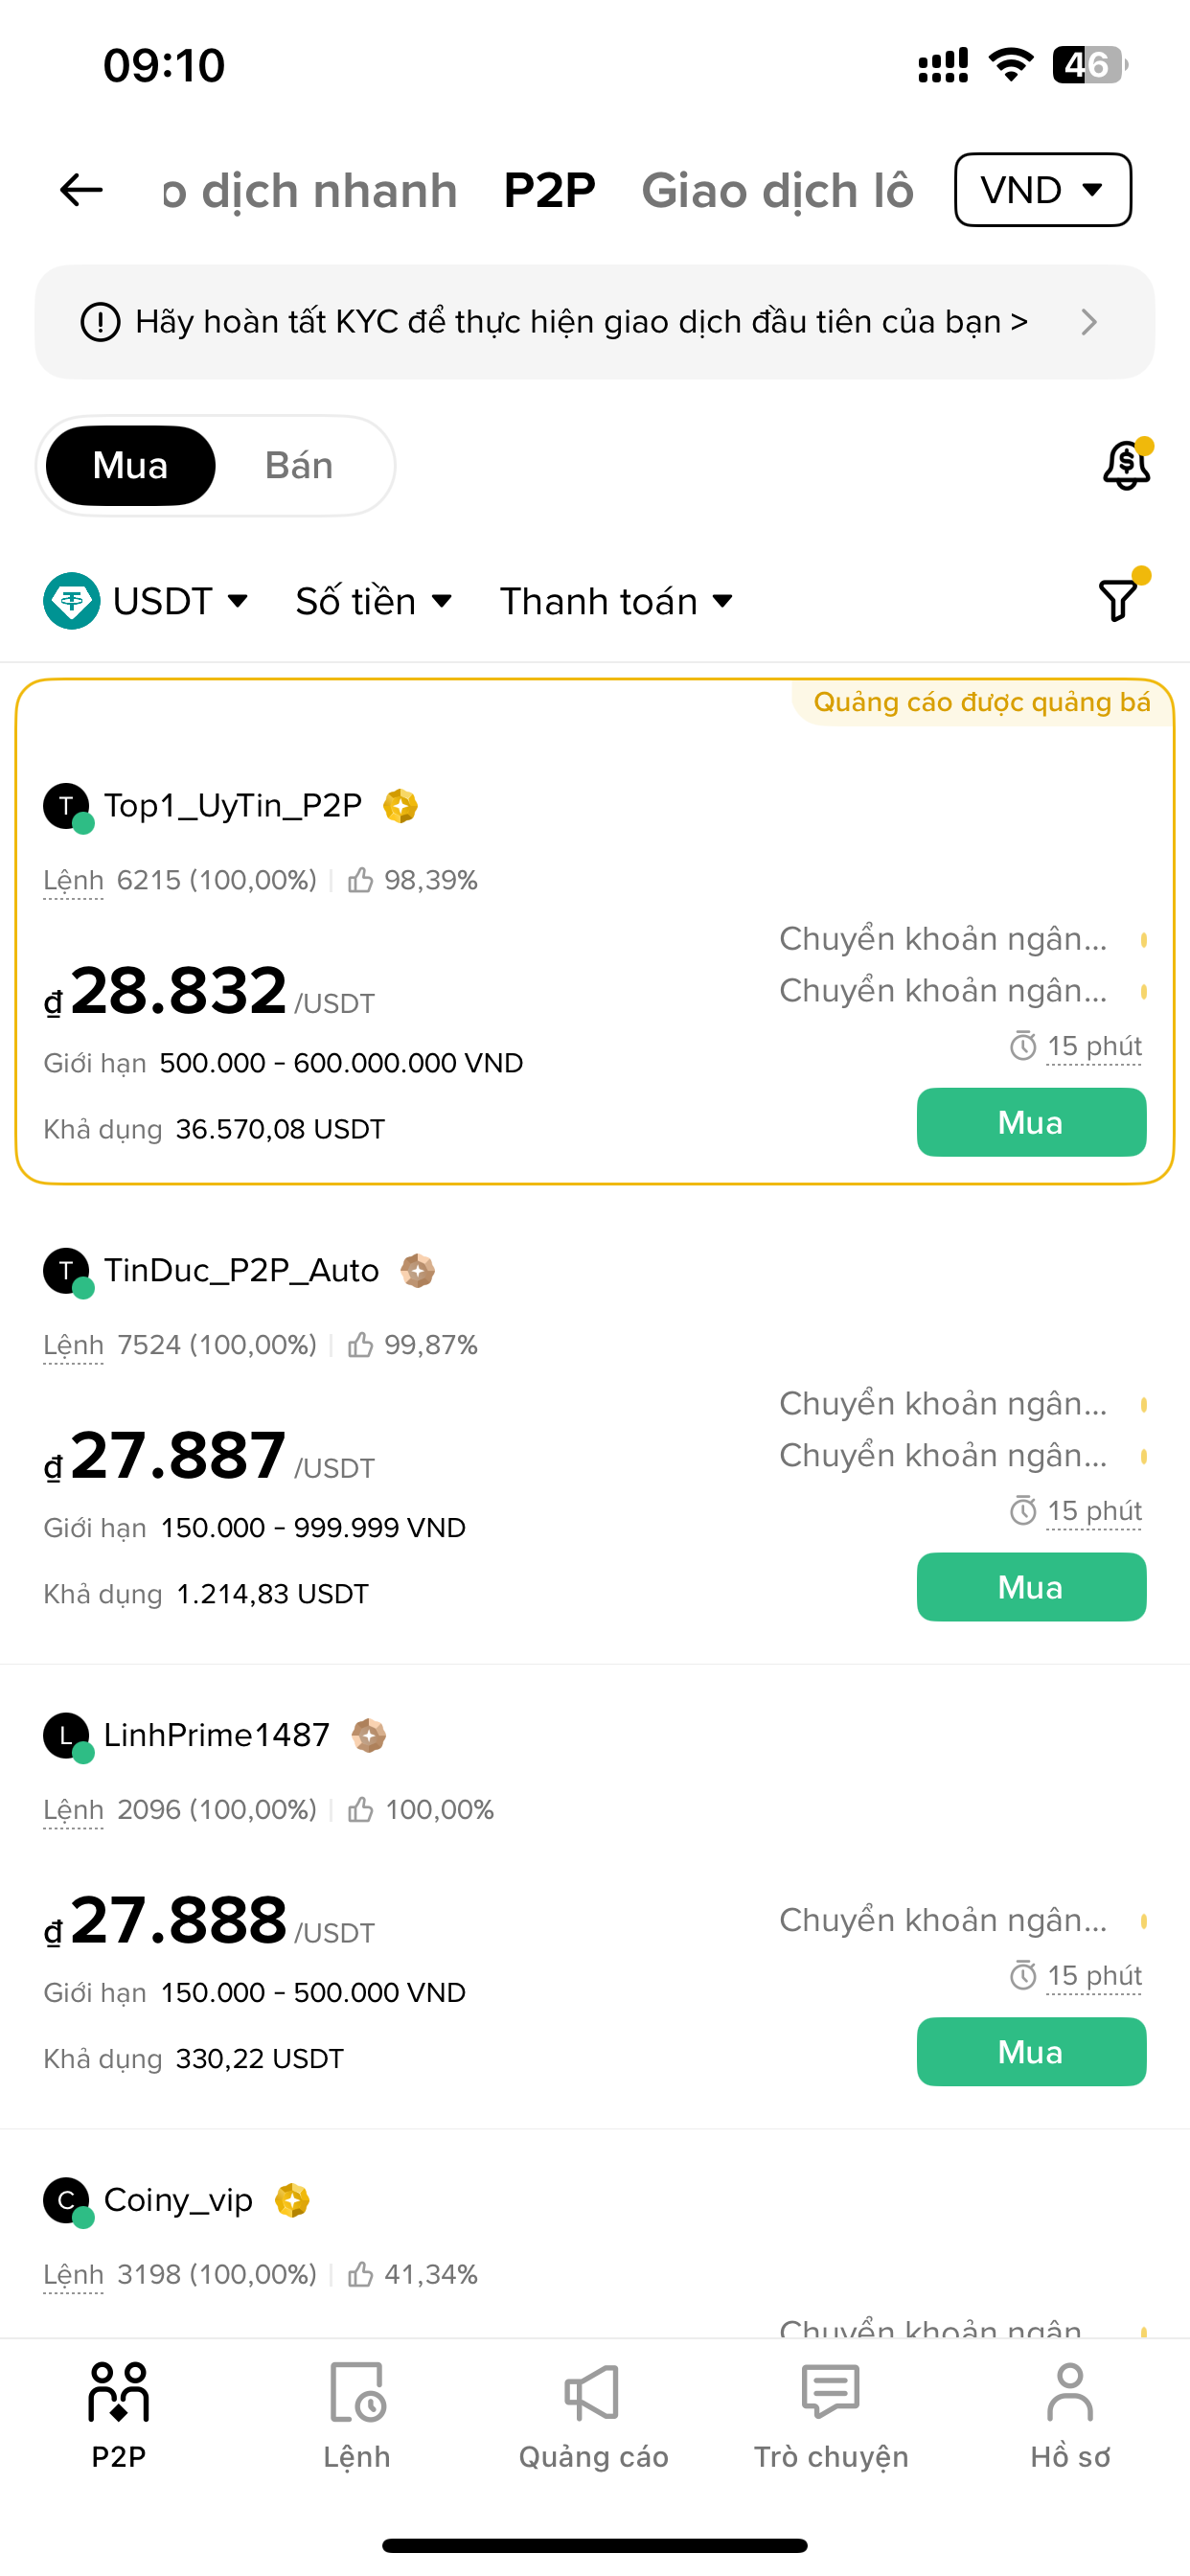The image size is (1190, 2576).
Task: Expand the Số tiền amount dropdown
Action: 374,601
